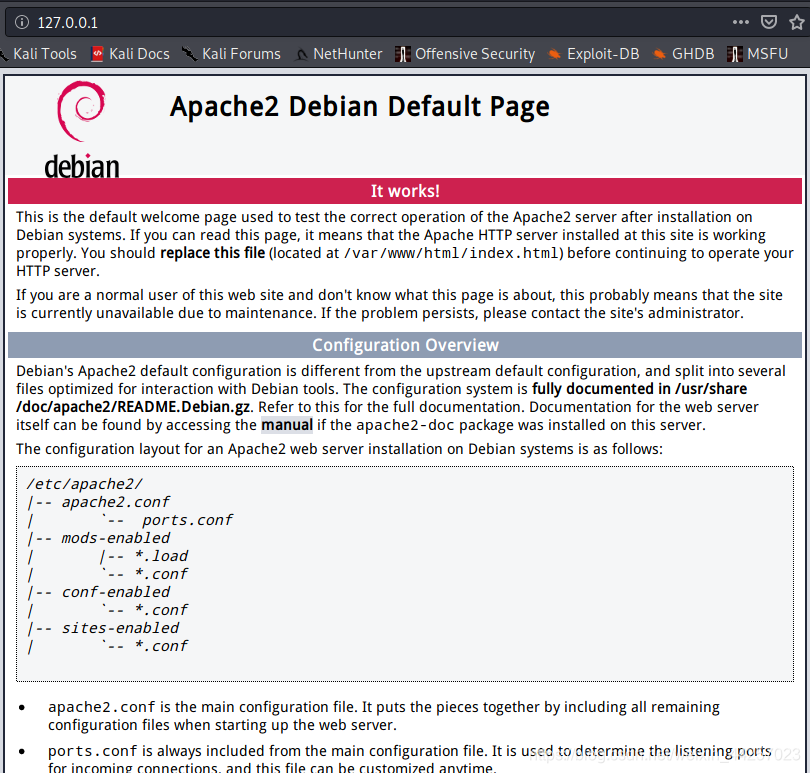Click '*.load' in the config tree
The height and width of the screenshot is (773, 810).
click(161, 556)
